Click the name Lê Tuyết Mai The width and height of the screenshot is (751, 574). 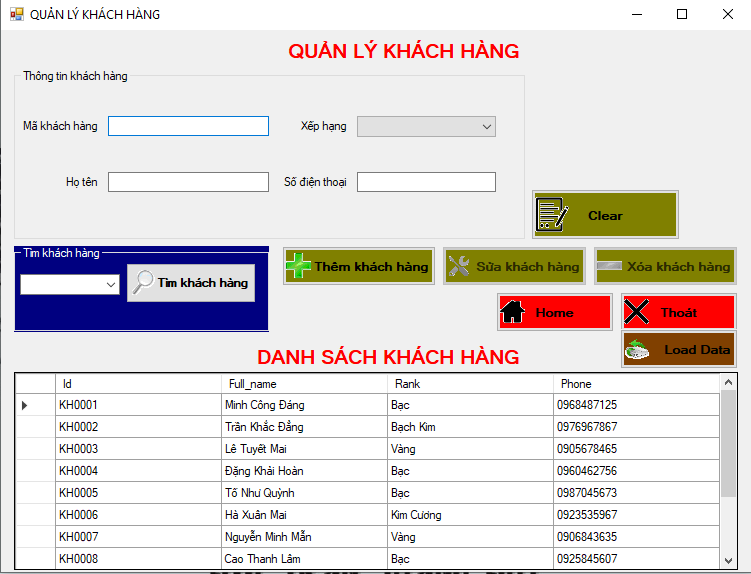point(256,448)
